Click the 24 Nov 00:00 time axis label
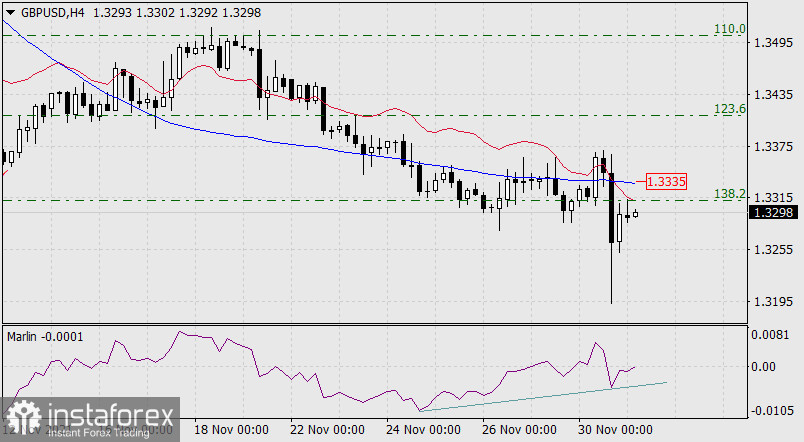Viewport: 804px width, 442px height. click(424, 430)
